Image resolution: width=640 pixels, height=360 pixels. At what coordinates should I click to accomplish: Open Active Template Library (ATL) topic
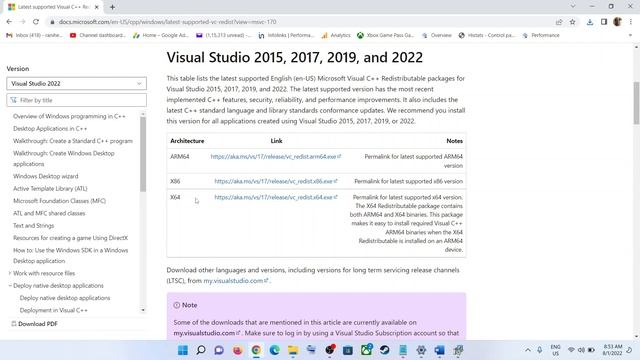coord(50,189)
